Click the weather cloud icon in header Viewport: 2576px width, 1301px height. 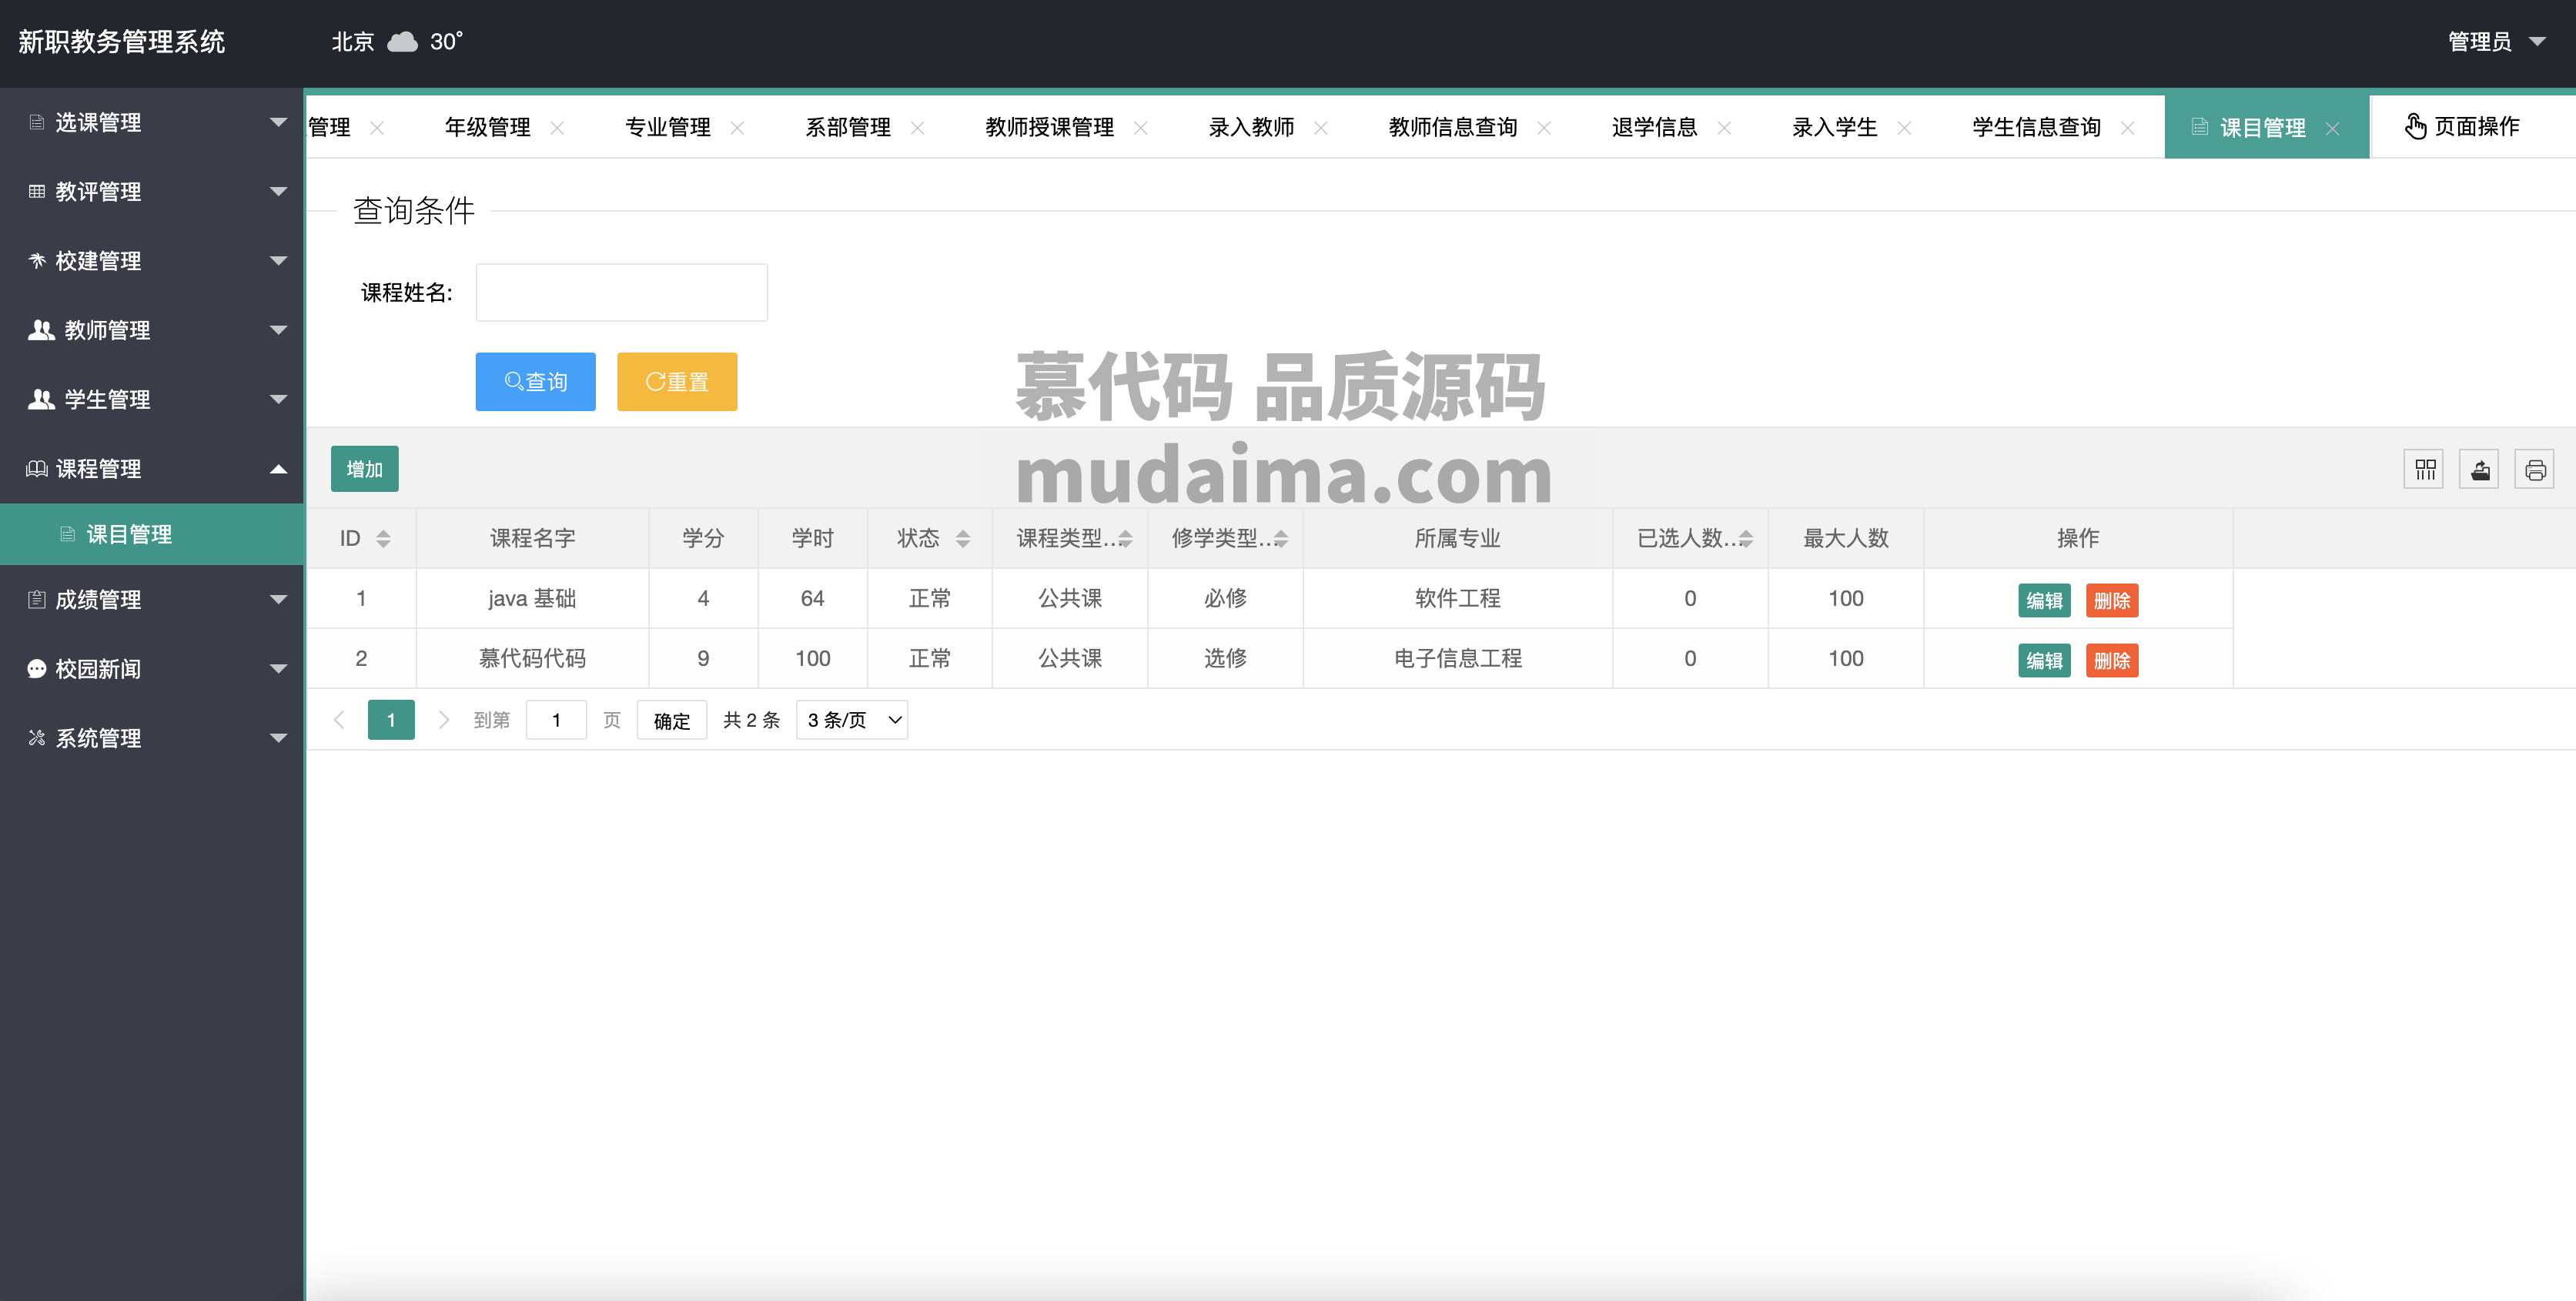click(x=402, y=42)
